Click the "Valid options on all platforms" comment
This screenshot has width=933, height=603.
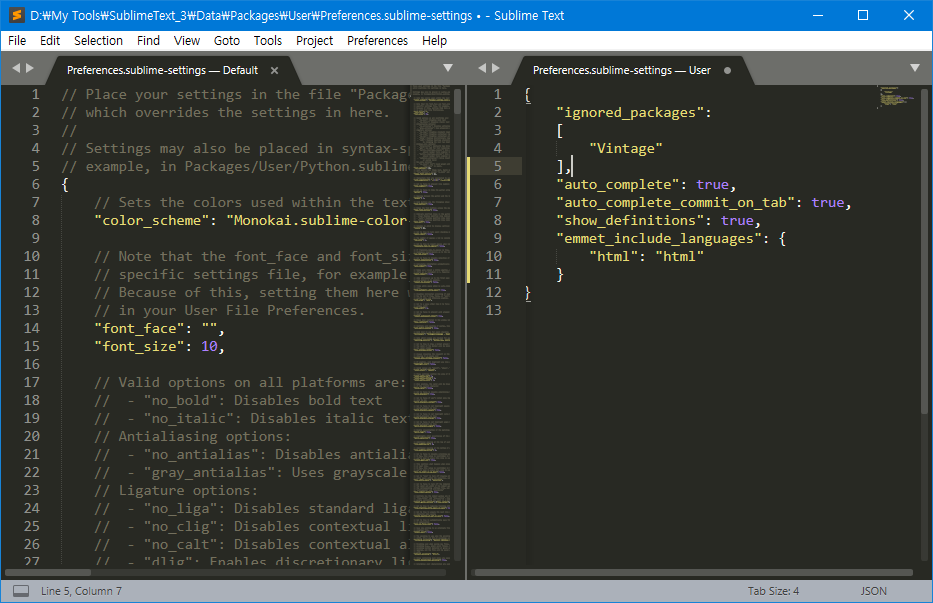pyautogui.click(x=250, y=382)
